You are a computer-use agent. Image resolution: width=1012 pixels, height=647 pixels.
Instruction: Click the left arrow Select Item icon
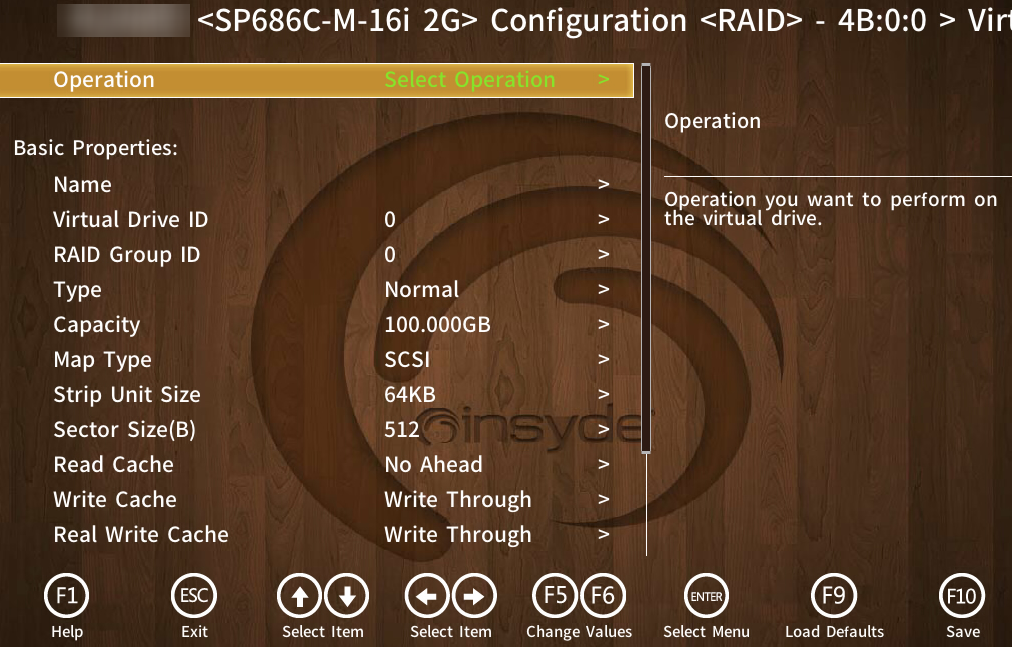tap(427, 595)
